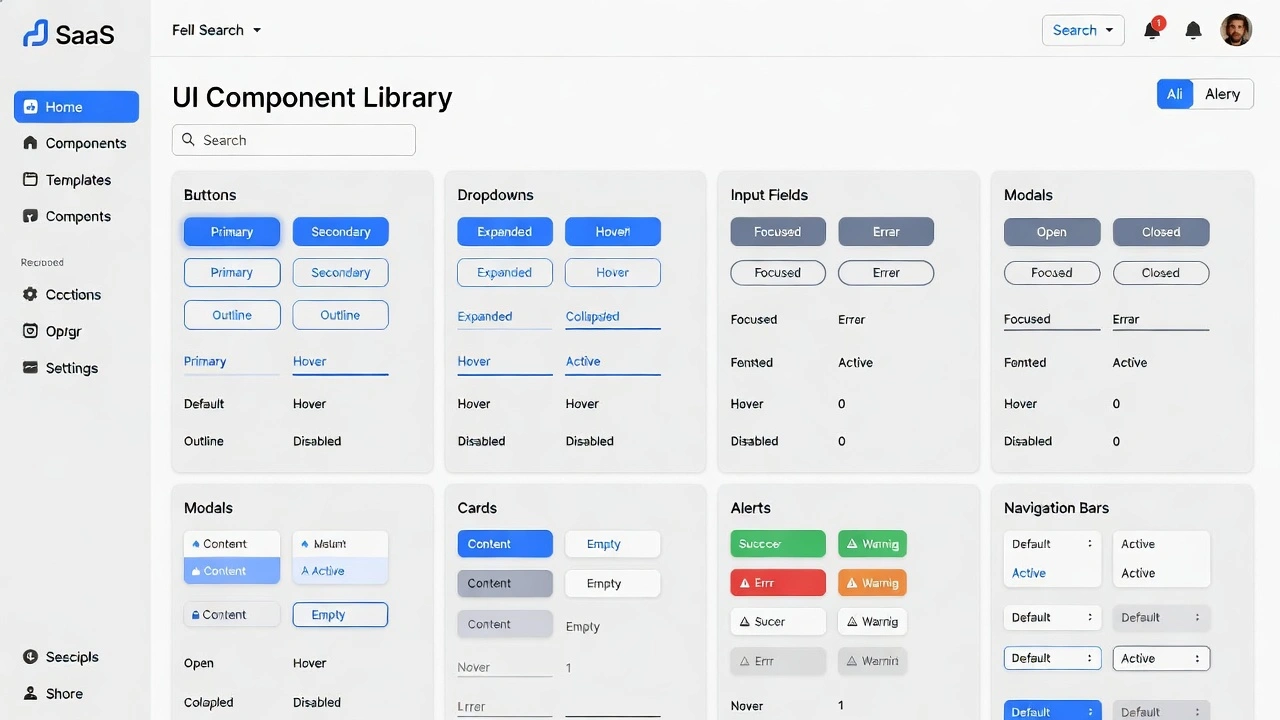The width and height of the screenshot is (1280, 720).
Task: Click the triangle icon in the green Warnig alert
Action: tap(852, 544)
